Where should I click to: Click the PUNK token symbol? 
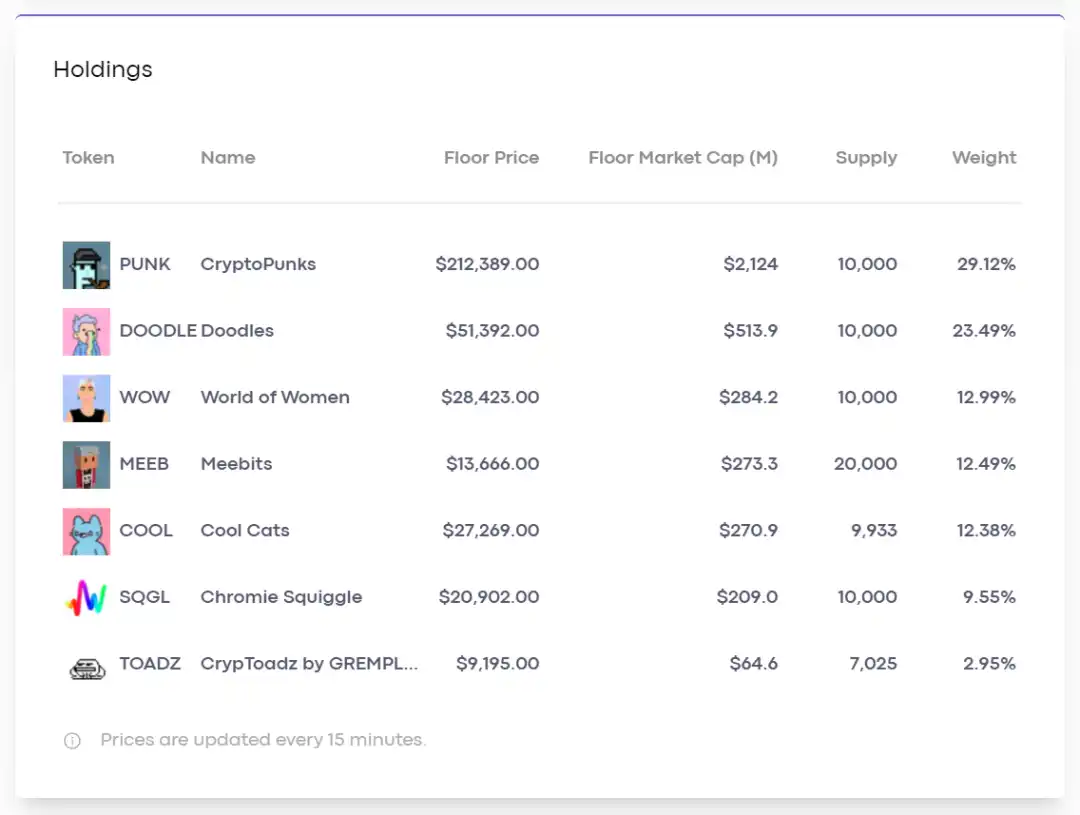tap(145, 265)
